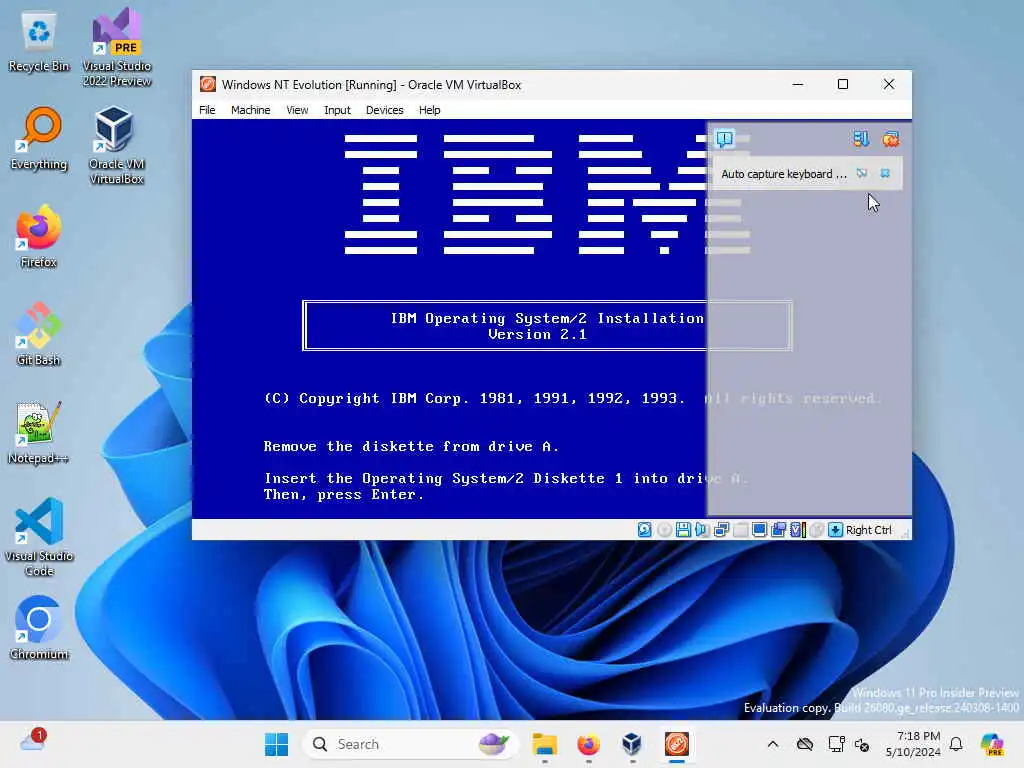Viewport: 1024px width, 768px height.
Task: Click the network adapters status icon
Action: (x=721, y=530)
